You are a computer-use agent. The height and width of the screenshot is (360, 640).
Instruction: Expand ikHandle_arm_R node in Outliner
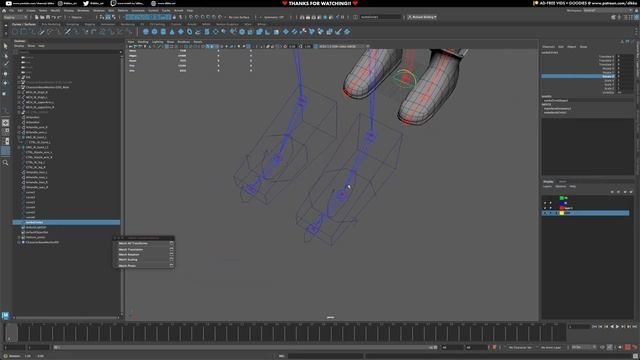19,127
